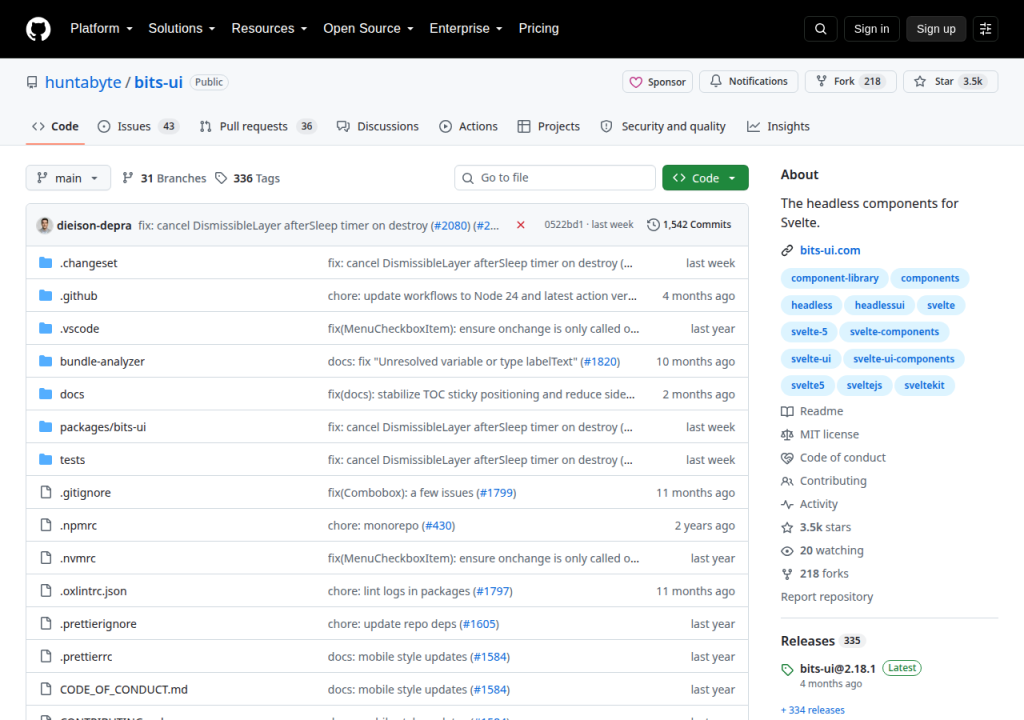Viewport: 1024px width, 720px height.
Task: Go to Pricing page
Action: [538, 29]
